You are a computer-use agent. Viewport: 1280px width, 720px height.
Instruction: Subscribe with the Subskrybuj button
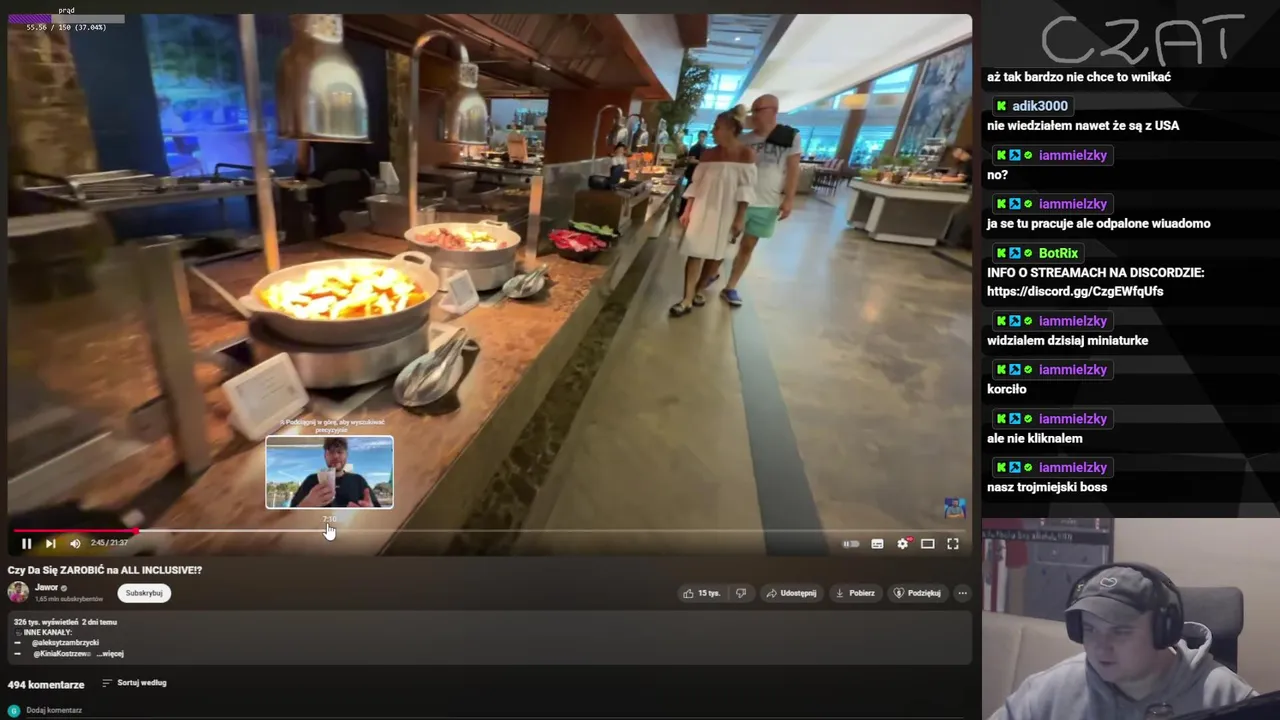point(145,593)
